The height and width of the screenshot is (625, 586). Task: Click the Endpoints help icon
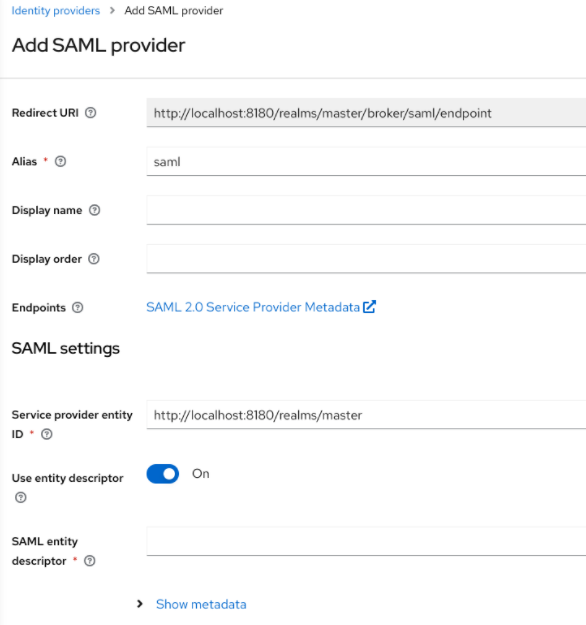coord(78,308)
